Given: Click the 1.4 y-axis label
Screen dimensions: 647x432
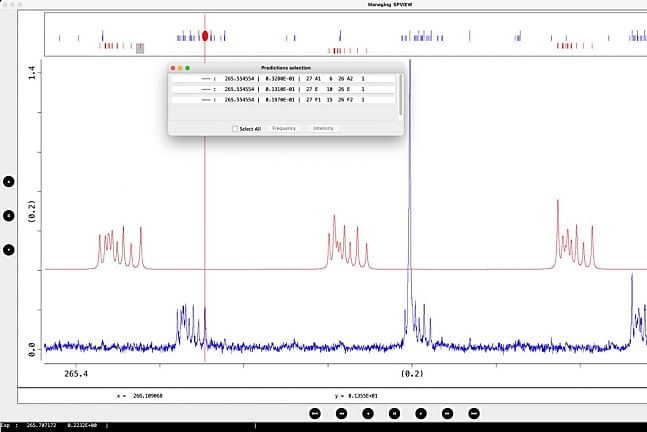Looking at the screenshot, I should [x=32, y=73].
